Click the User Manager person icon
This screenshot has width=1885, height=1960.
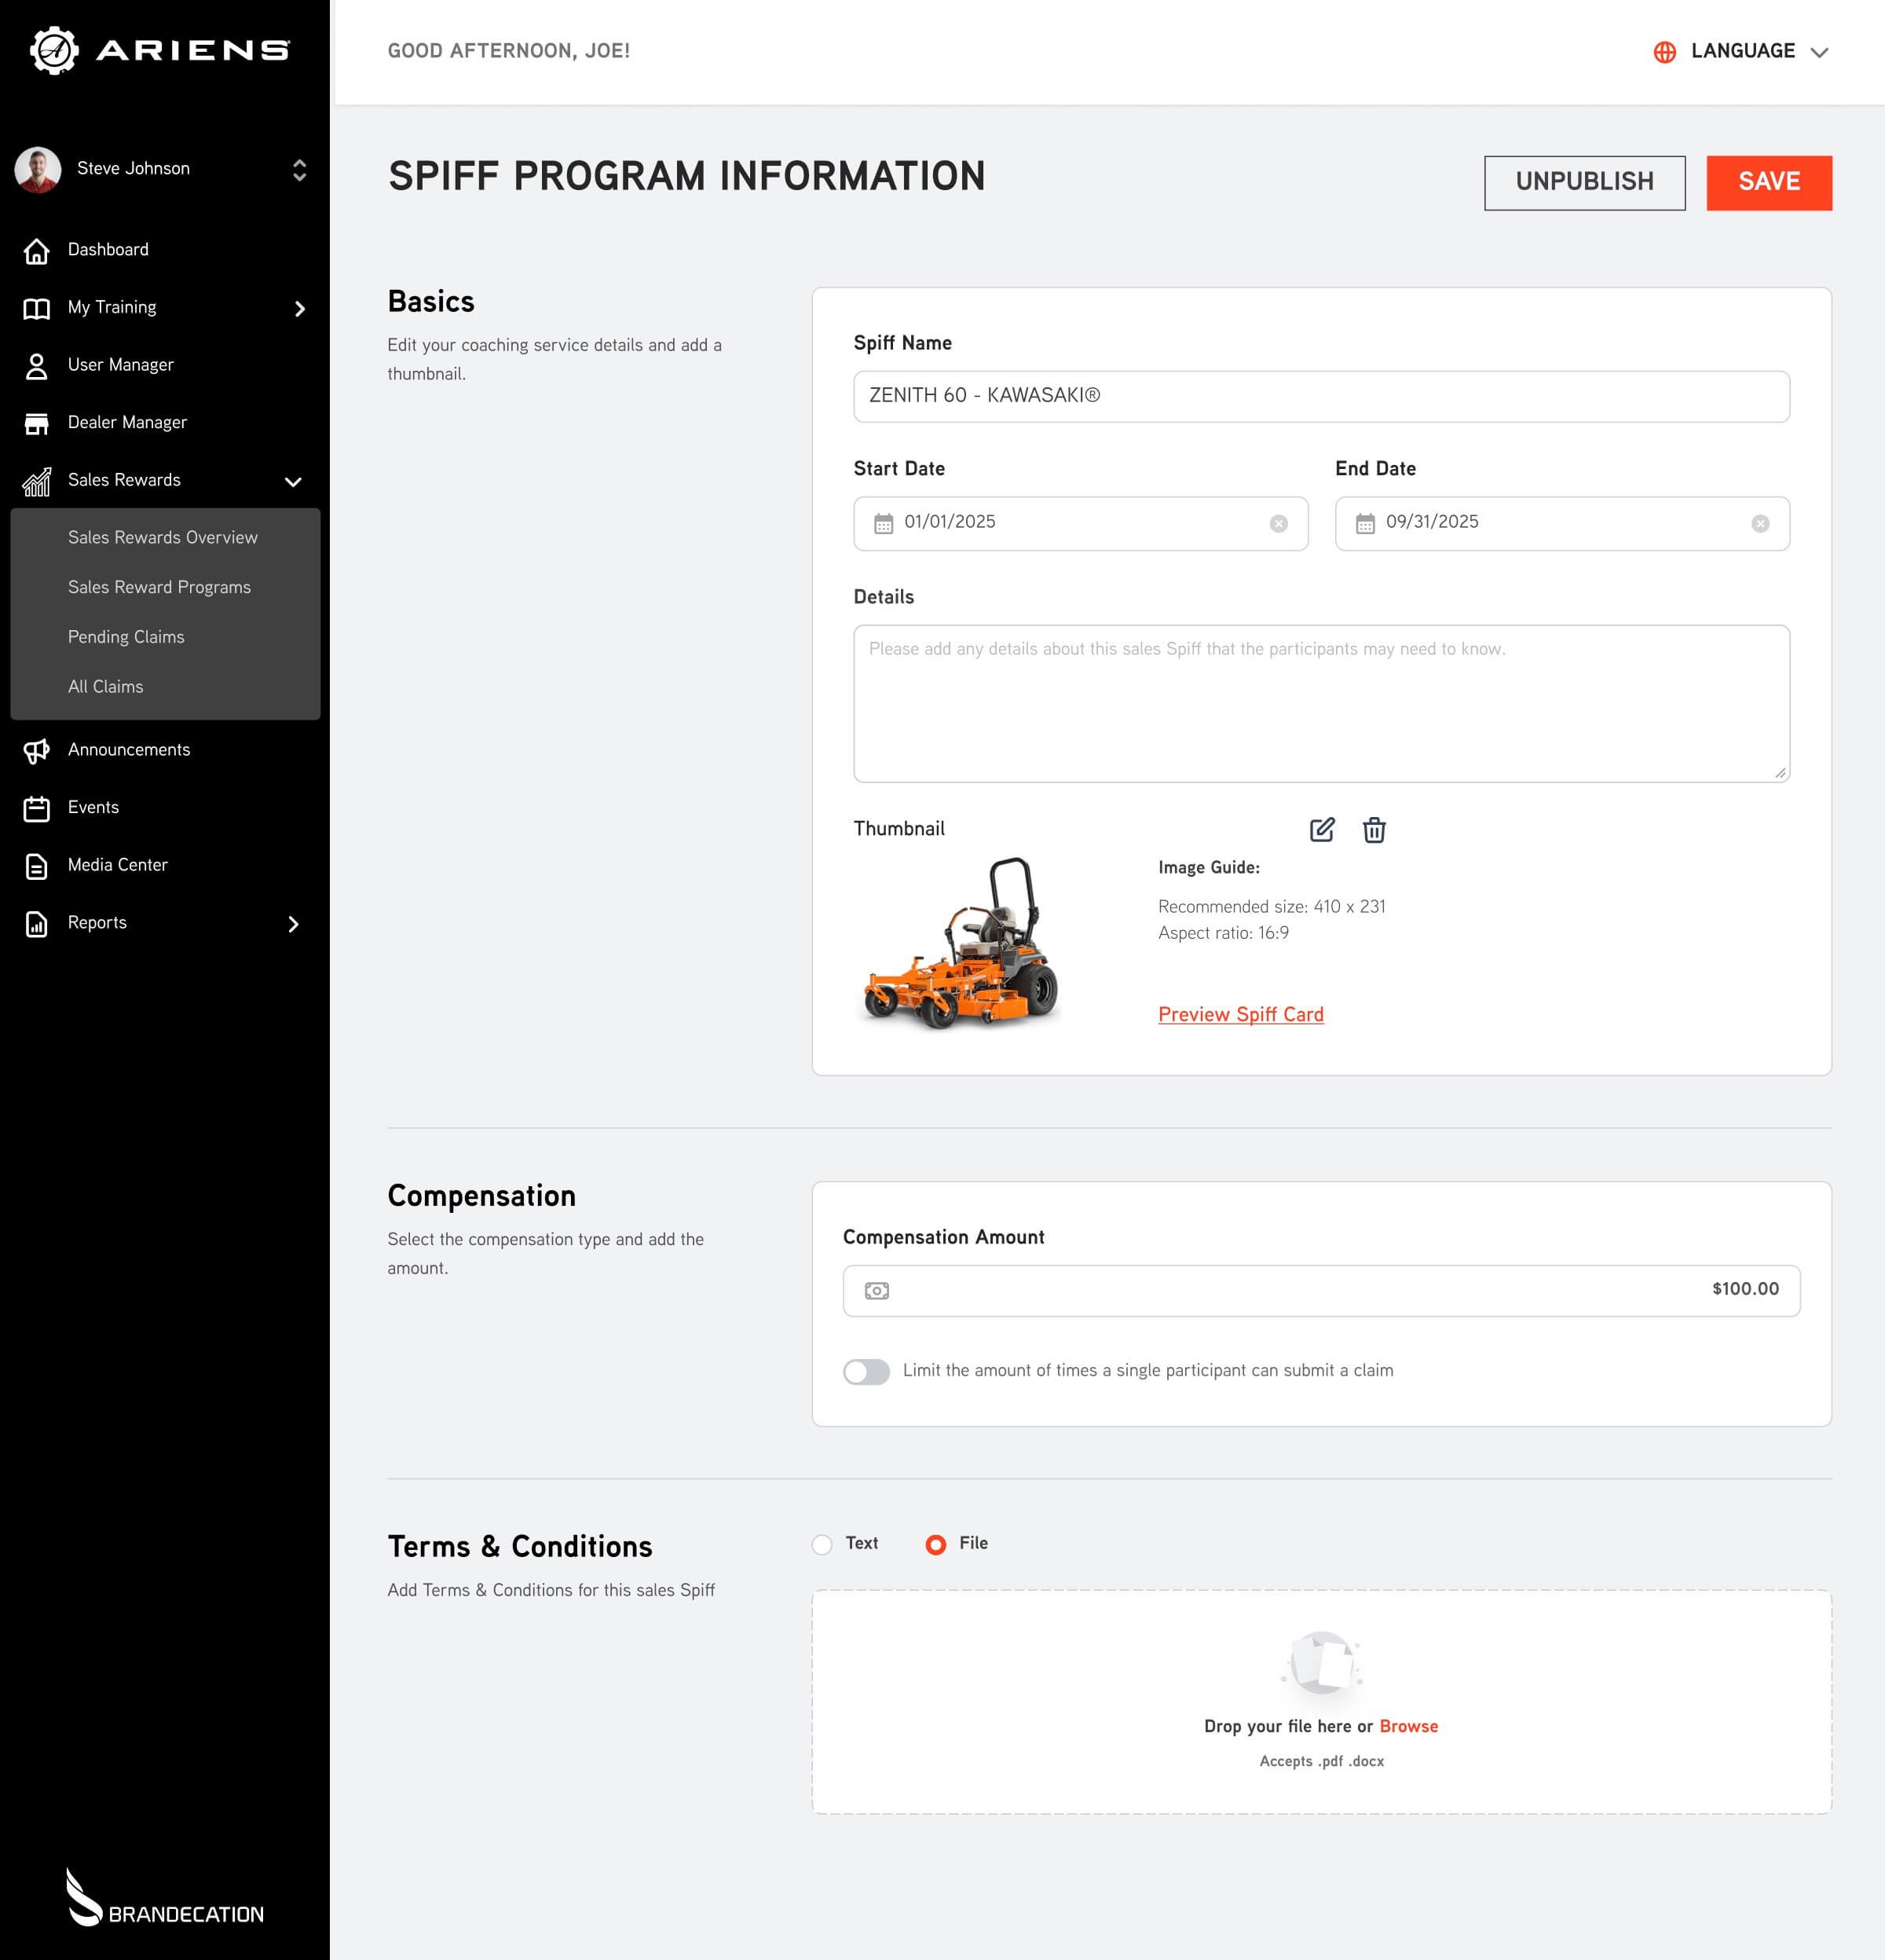point(37,366)
